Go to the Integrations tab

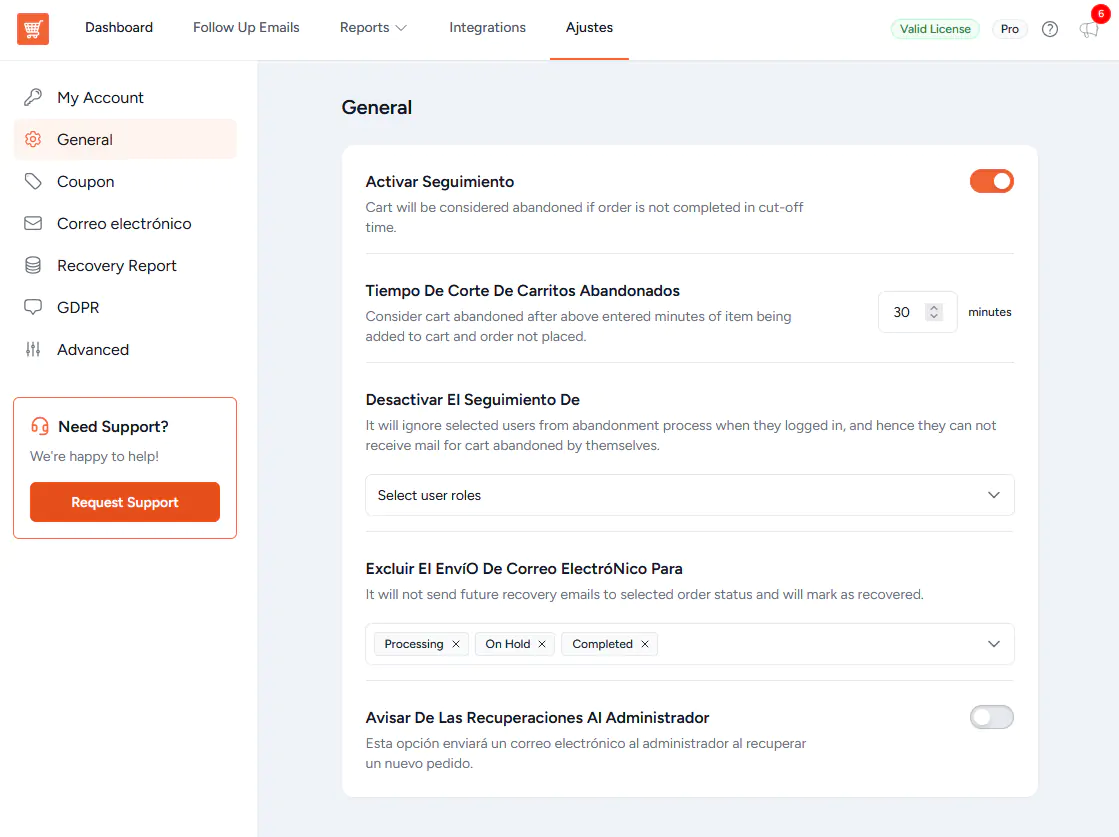coord(487,28)
